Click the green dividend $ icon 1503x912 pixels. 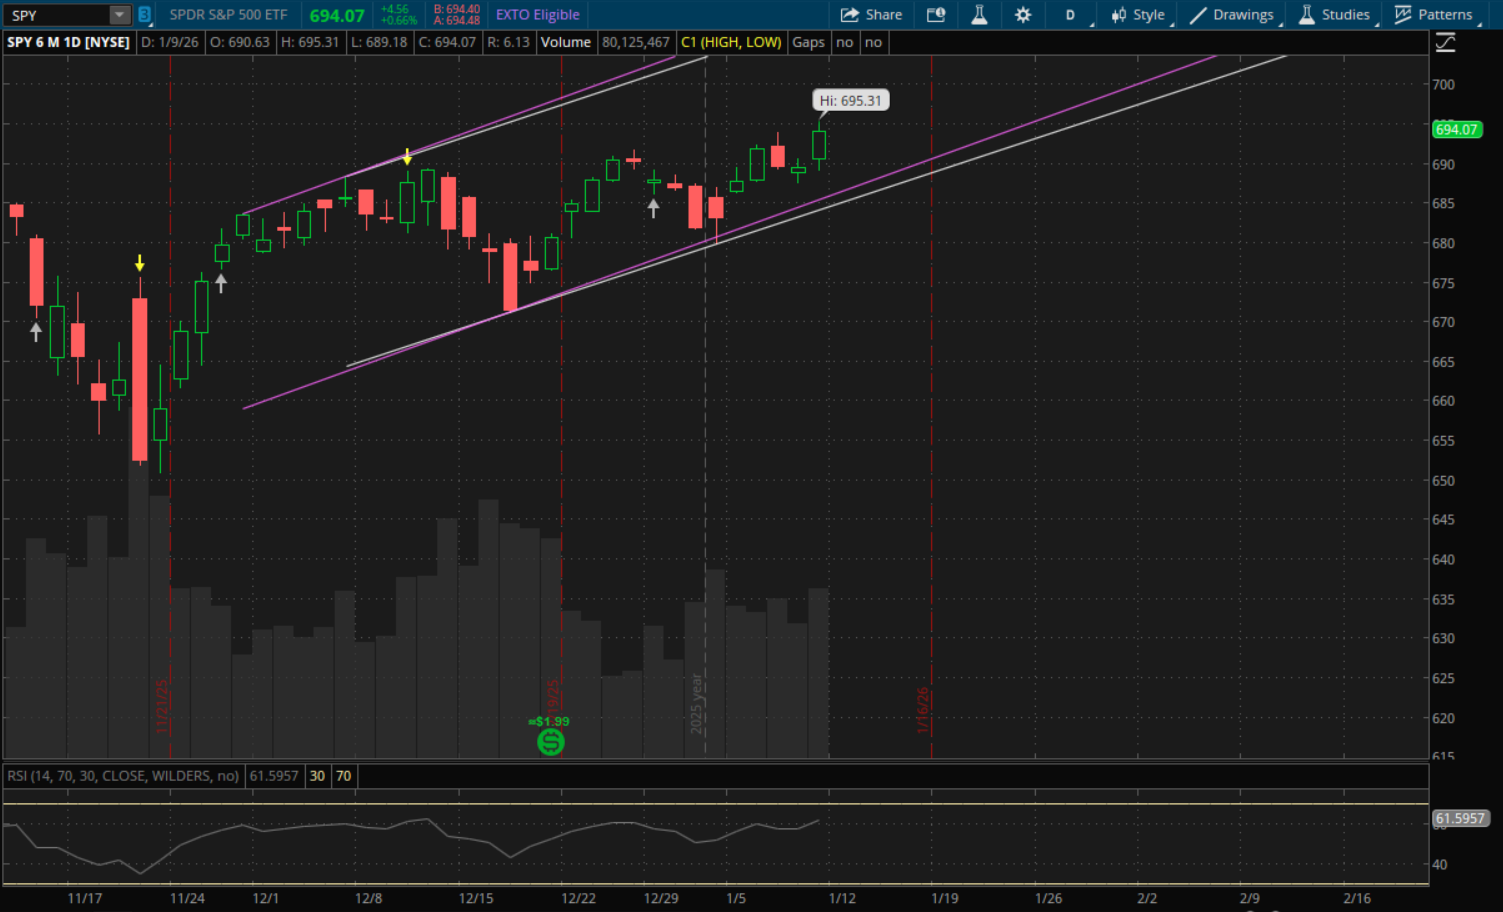pos(550,742)
